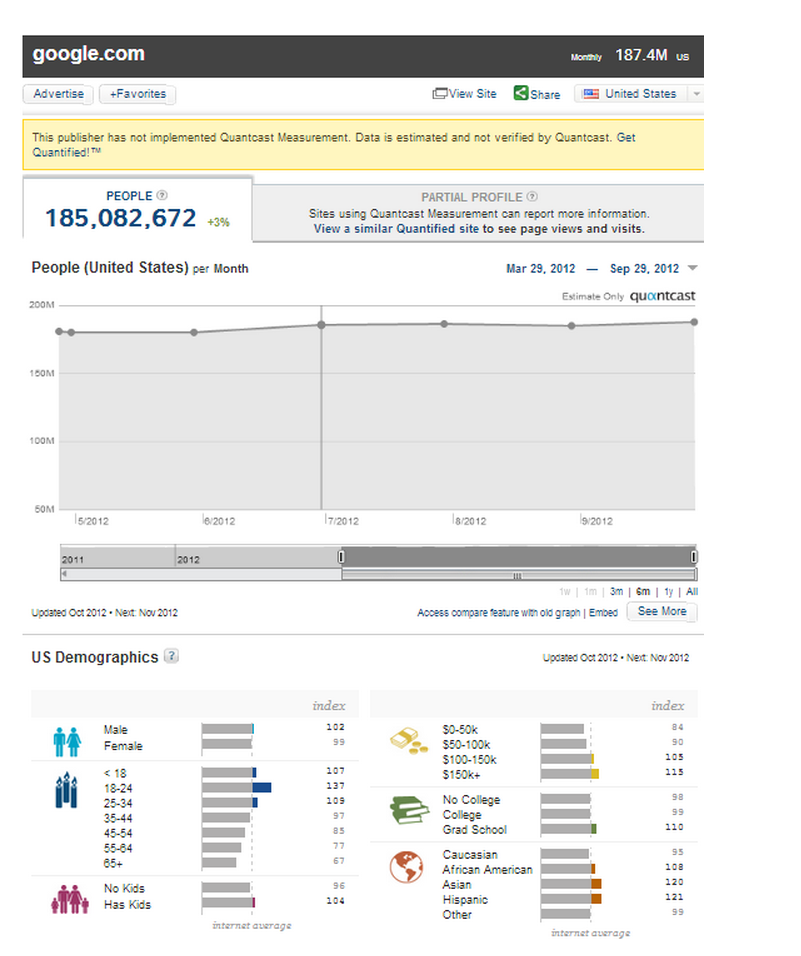Switch to the PARTIAL PROFILE tab
Image resolution: width=801 pixels, height=956 pixels.
point(479,212)
